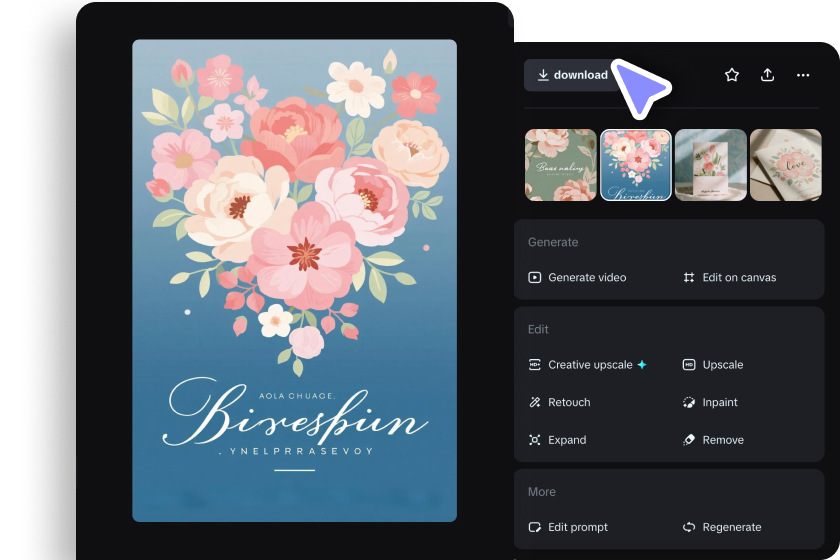This screenshot has width=840, height=560.
Task: Click the Expand frame icon
Action: (535, 440)
